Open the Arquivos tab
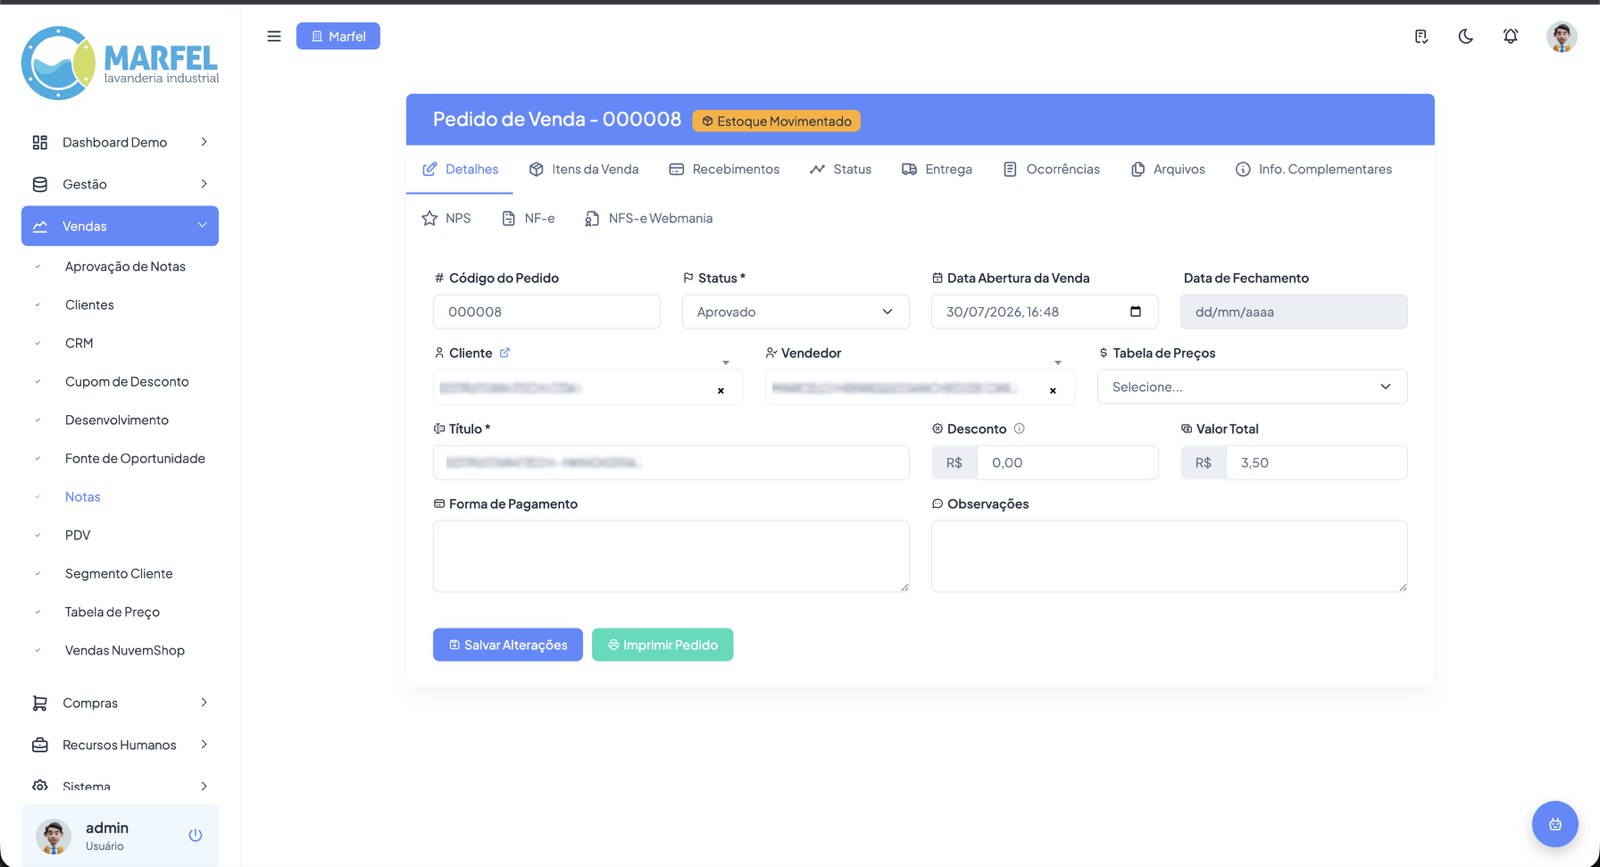The width and height of the screenshot is (1600, 867). click(x=1168, y=169)
